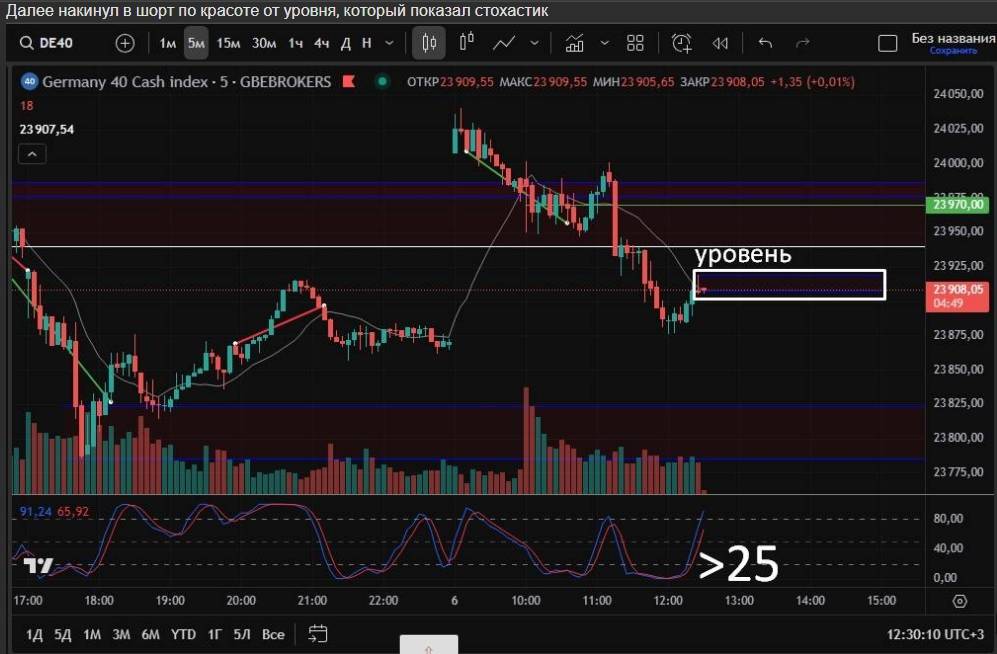The image size is (997, 654).
Task: Open the indicators chart icon
Action: tap(575, 43)
